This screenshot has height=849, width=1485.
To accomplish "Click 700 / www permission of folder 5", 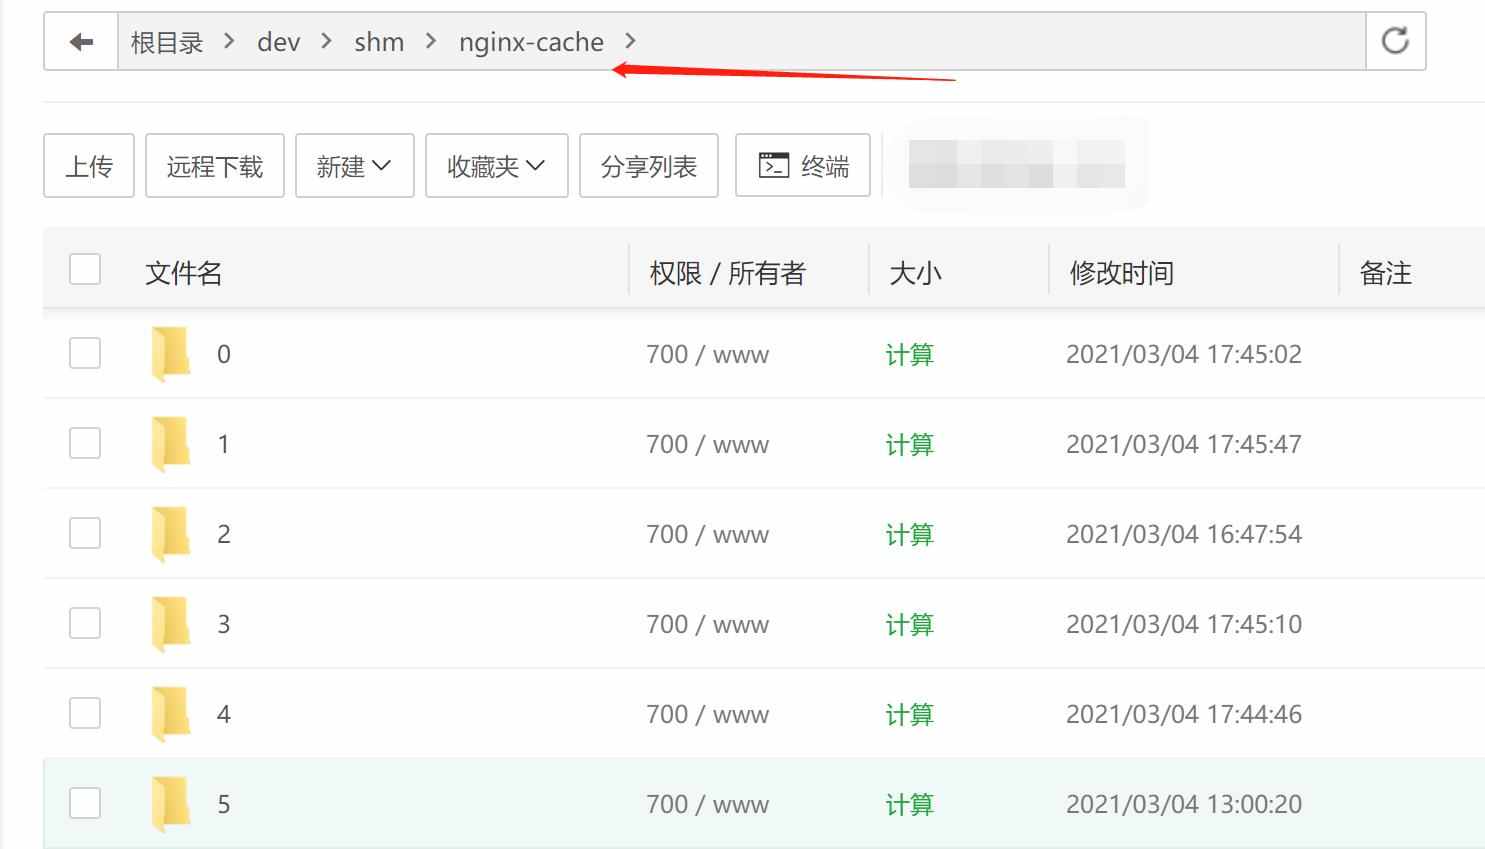I will [x=708, y=804].
